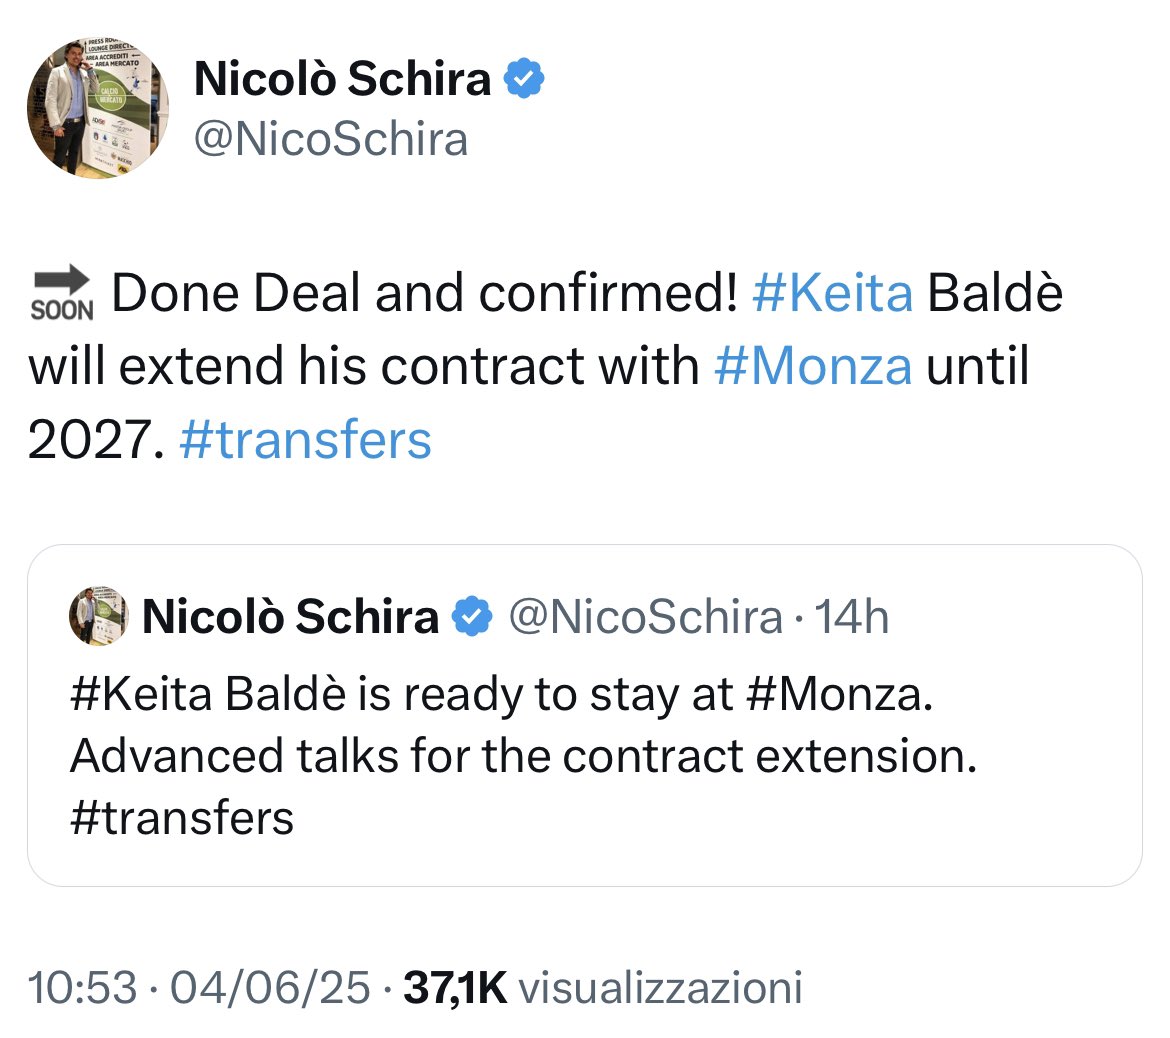Click the 04/06/25 date below tweet
Image resolution: width=1170 pixels, height=1038 pixels.
(x=270, y=987)
